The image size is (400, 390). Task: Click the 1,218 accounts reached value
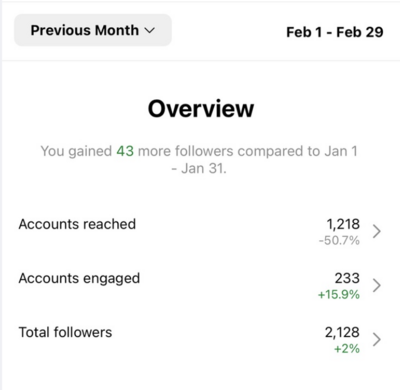[x=343, y=224]
